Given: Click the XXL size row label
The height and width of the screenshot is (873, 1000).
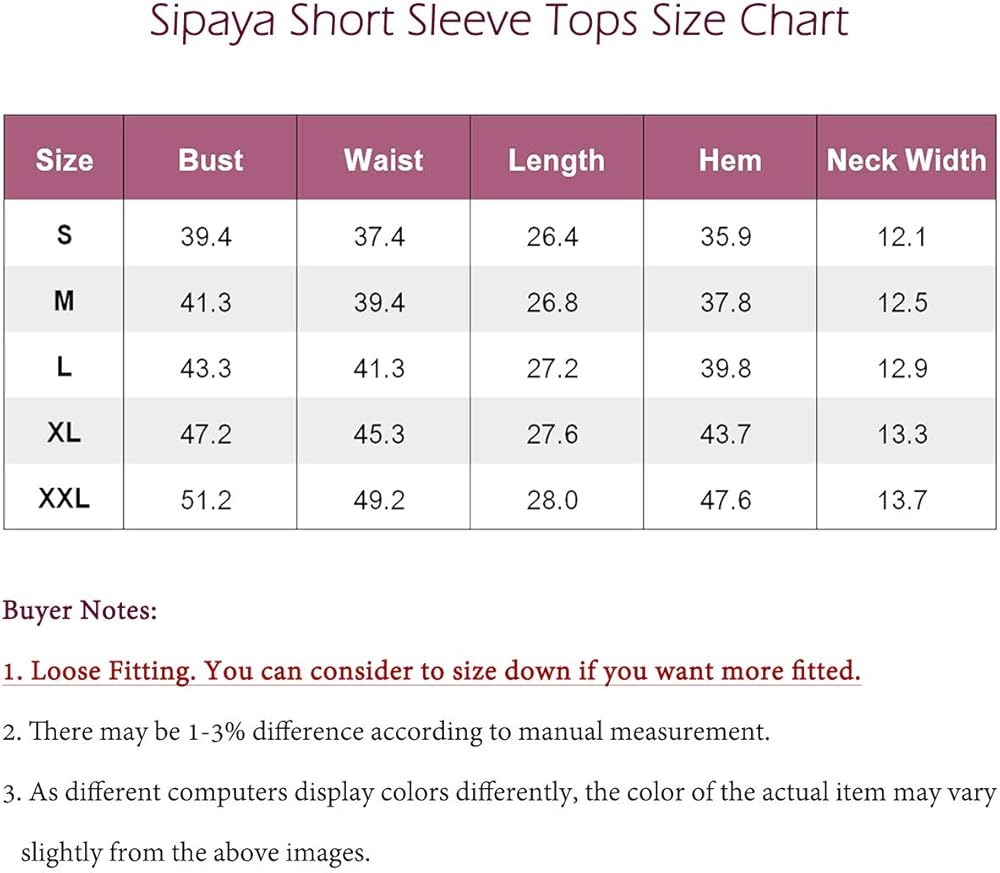Looking at the screenshot, I should 64,498.
